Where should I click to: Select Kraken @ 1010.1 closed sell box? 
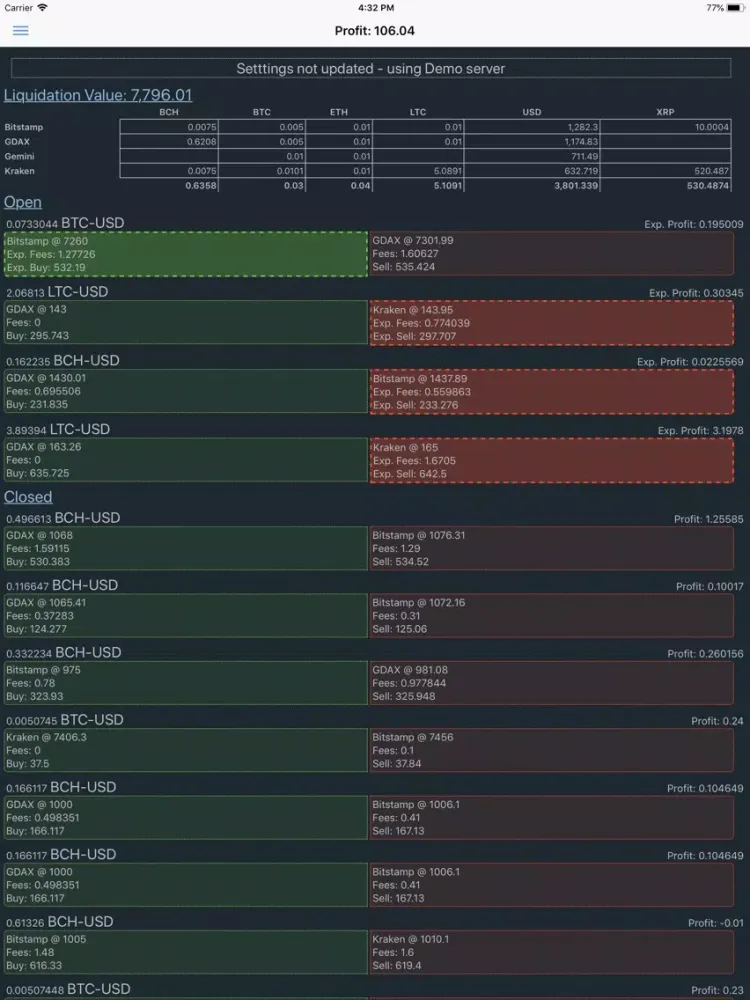point(551,952)
